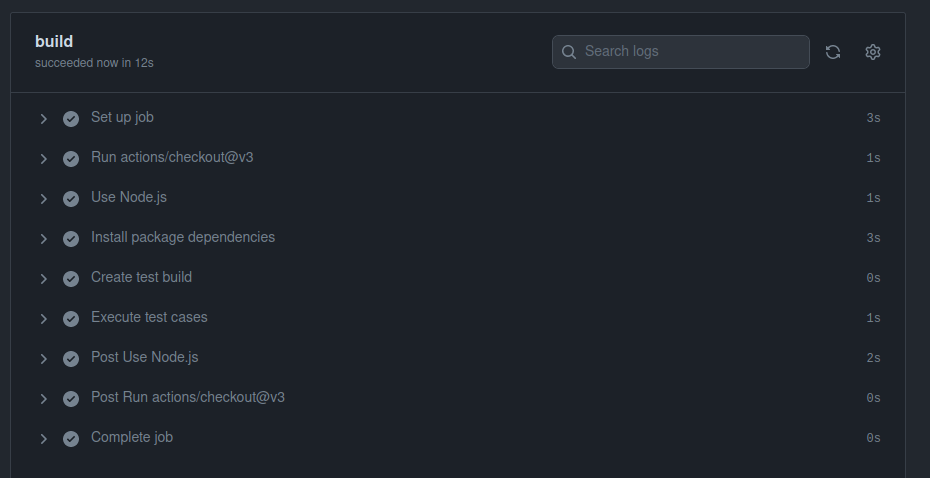Expand the Run actions/checkout@v3 chevron
This screenshot has height=478, width=930.
[x=44, y=158]
